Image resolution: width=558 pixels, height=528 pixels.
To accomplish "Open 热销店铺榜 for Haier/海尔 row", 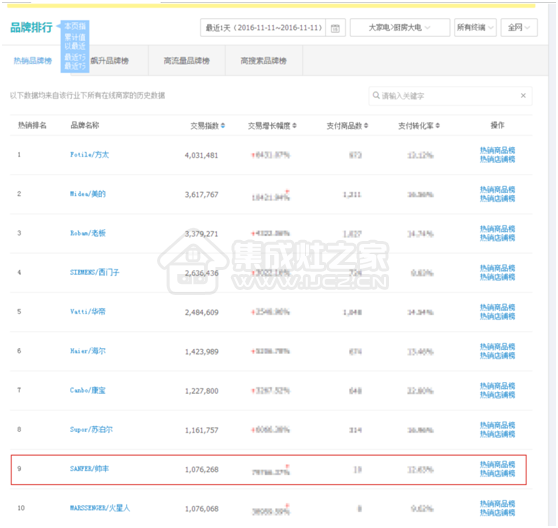I will click(x=497, y=355).
